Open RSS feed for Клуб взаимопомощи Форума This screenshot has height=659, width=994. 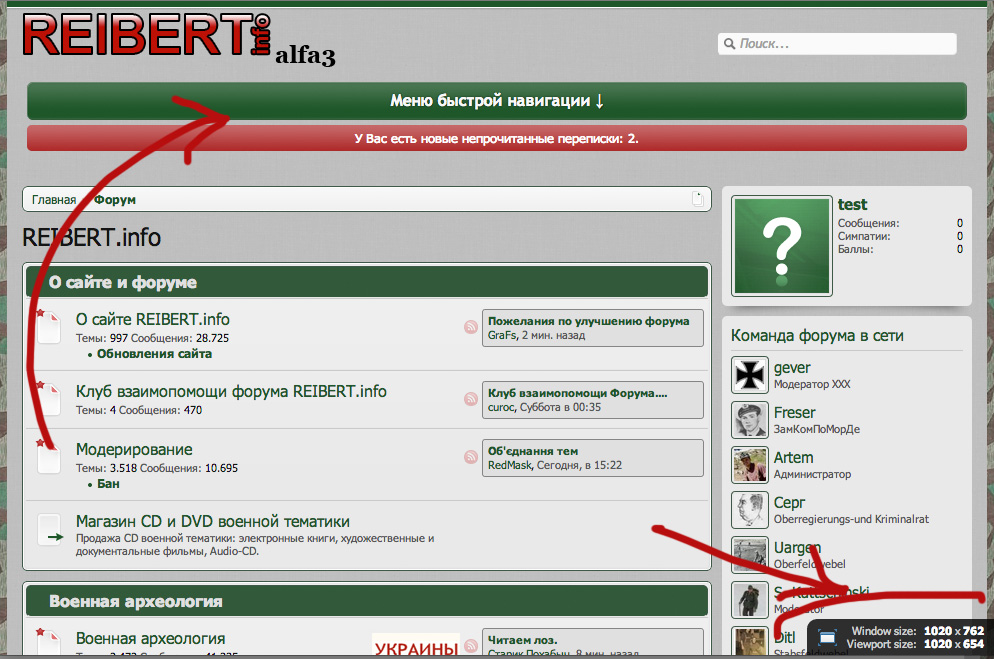click(470, 399)
